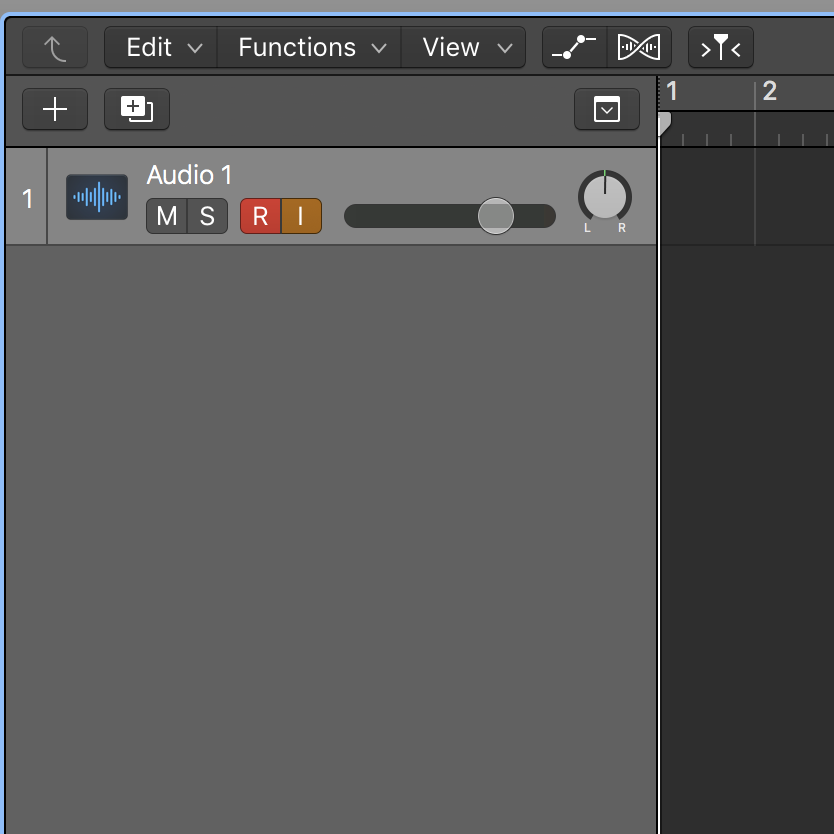Viewport: 834px width, 834px height.
Task: Toggle the Flex waveform button
Action: 639,47
